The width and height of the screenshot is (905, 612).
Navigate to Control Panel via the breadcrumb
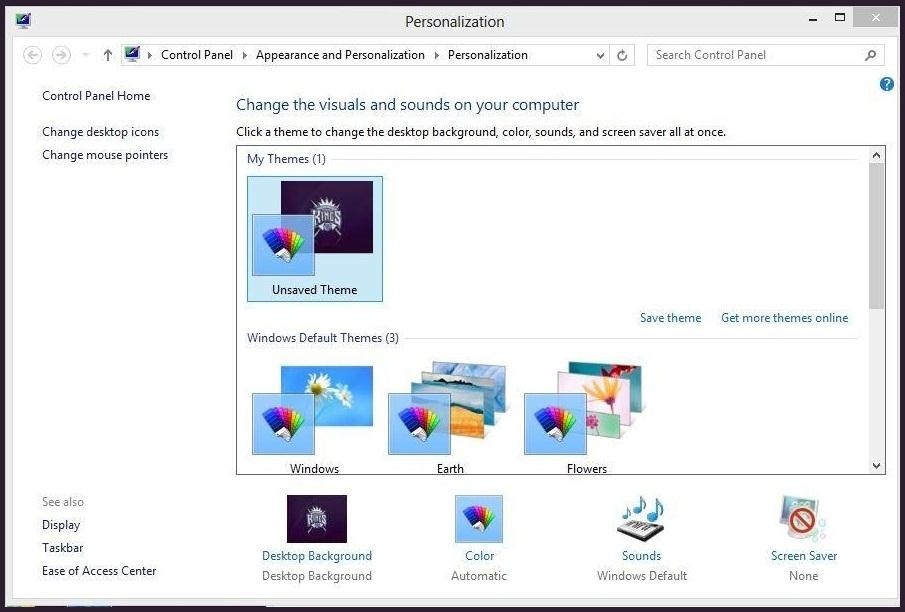(x=196, y=55)
